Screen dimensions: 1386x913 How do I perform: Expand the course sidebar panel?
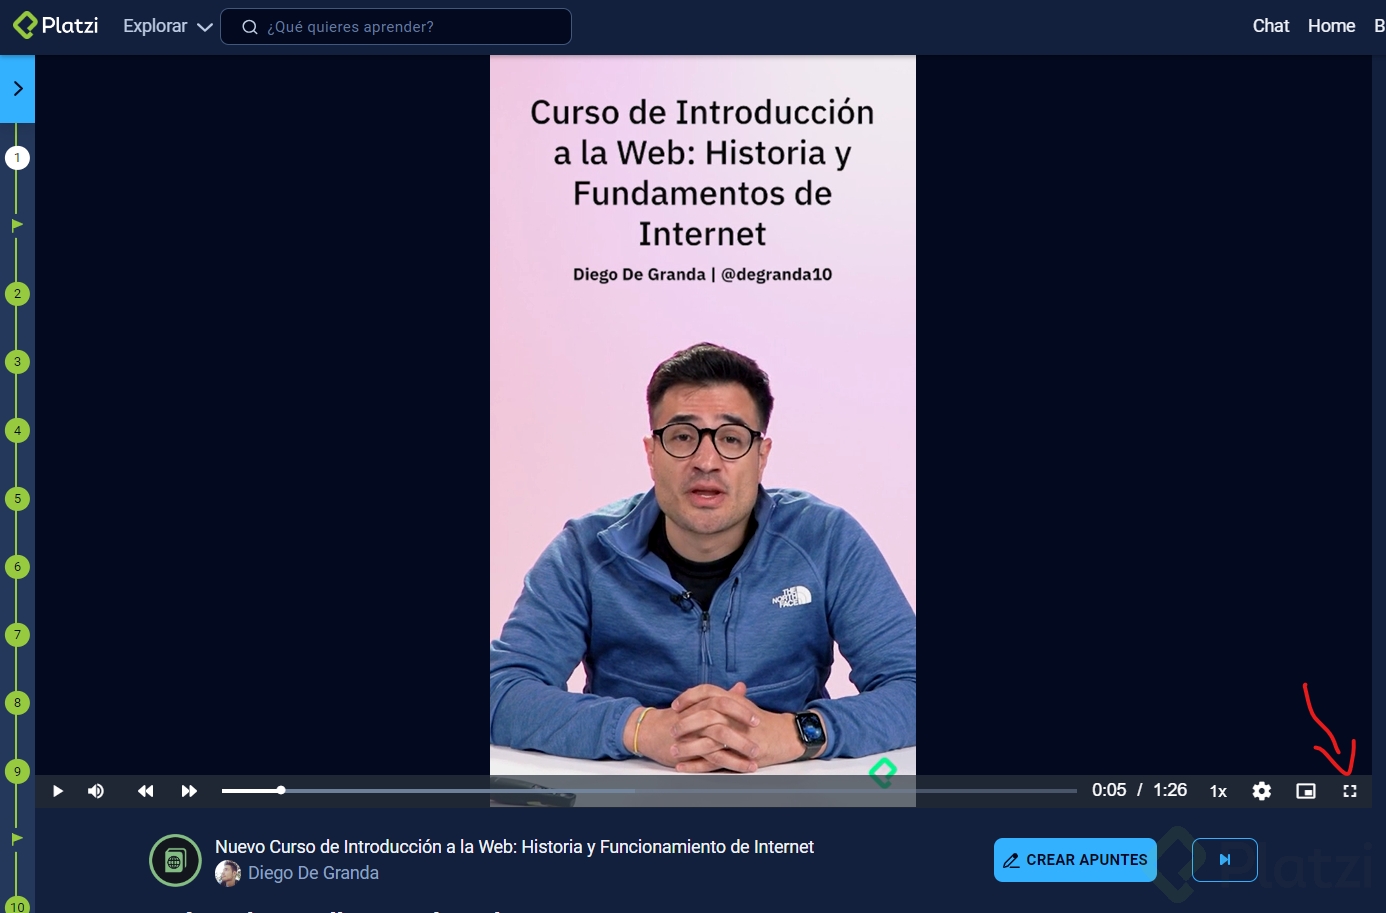click(18, 89)
